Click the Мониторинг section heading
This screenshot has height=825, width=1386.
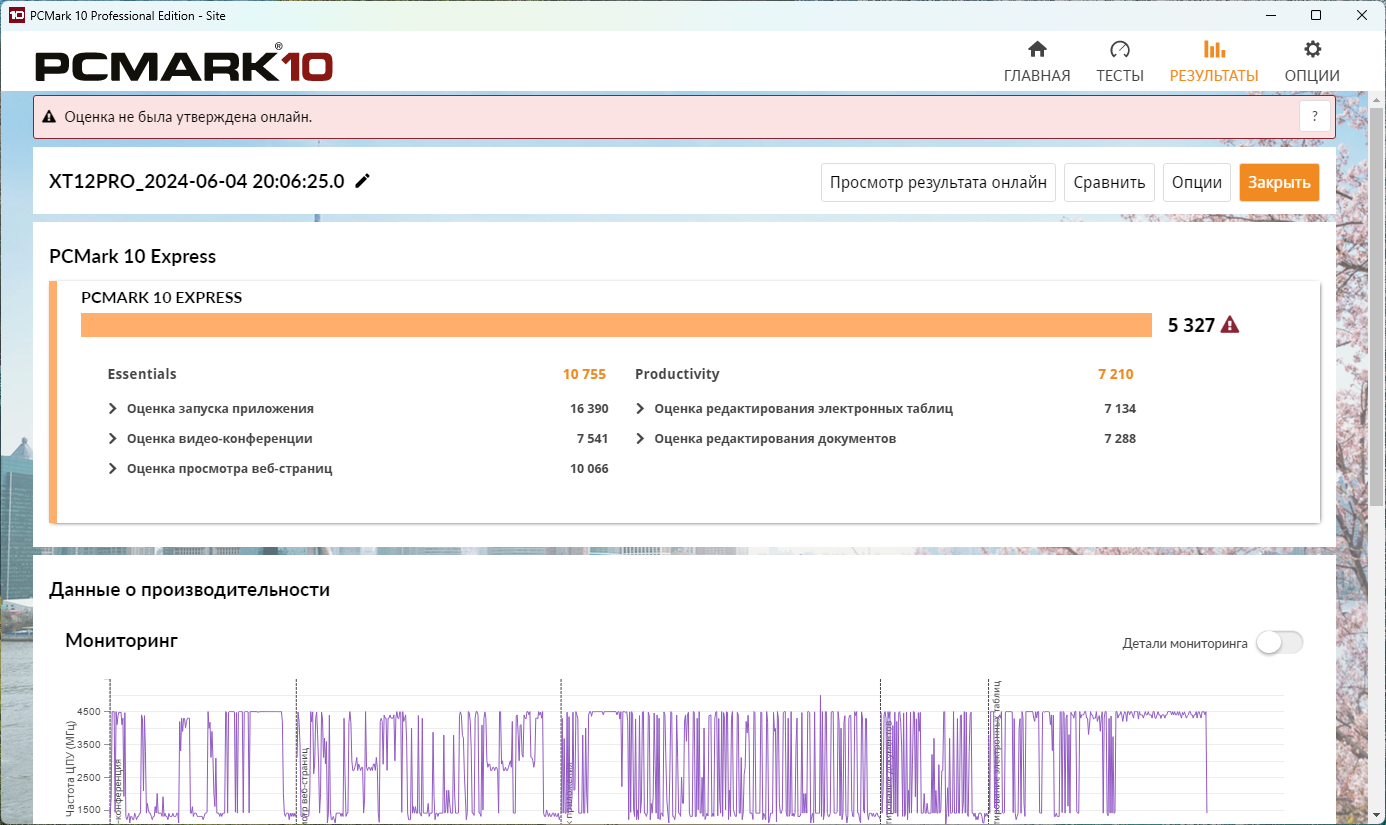pos(121,640)
